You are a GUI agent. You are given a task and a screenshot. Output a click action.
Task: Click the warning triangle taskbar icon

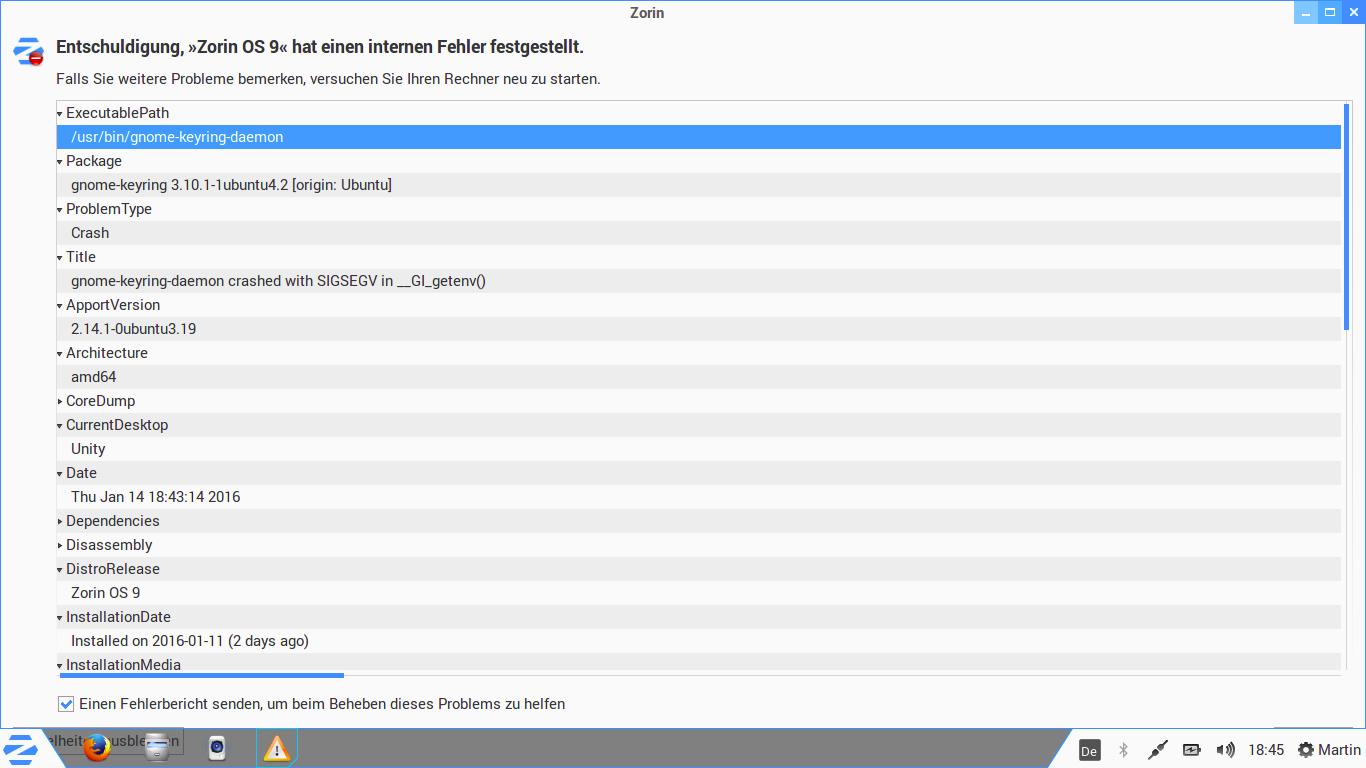point(277,749)
